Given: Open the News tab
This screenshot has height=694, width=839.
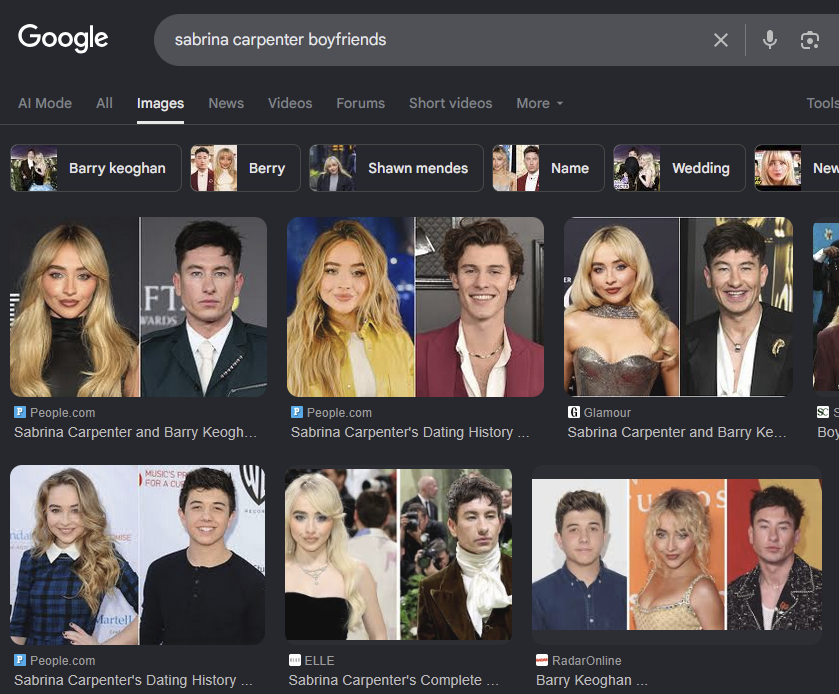Looking at the screenshot, I should pyautogui.click(x=226, y=103).
